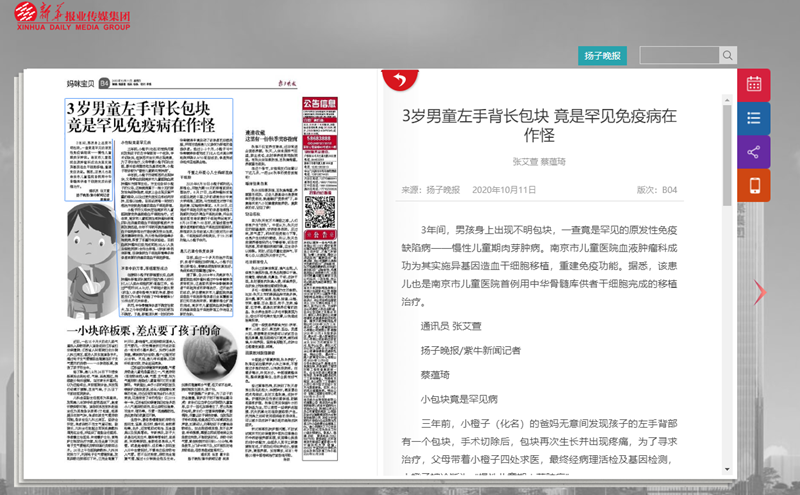
Task: Click the byline 蔡蕴琦 in article body
Action: coord(435,375)
